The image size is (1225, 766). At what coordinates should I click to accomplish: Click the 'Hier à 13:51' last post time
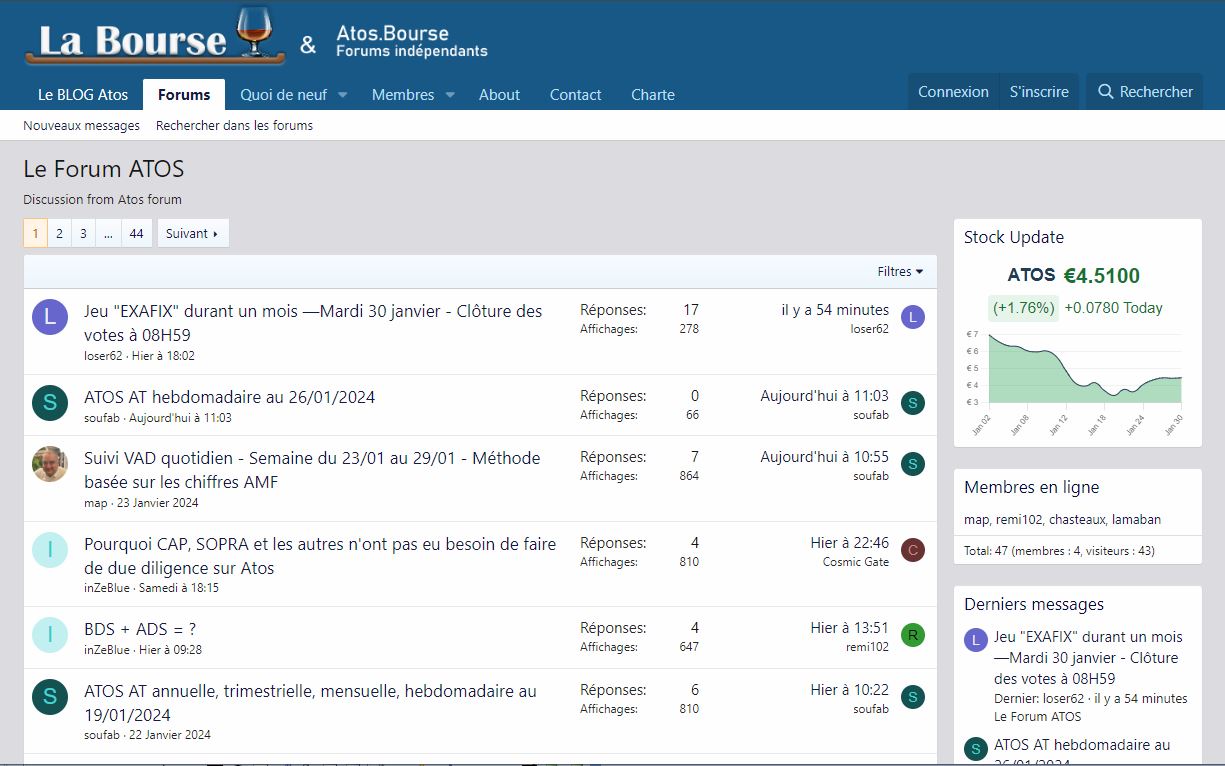tap(850, 628)
